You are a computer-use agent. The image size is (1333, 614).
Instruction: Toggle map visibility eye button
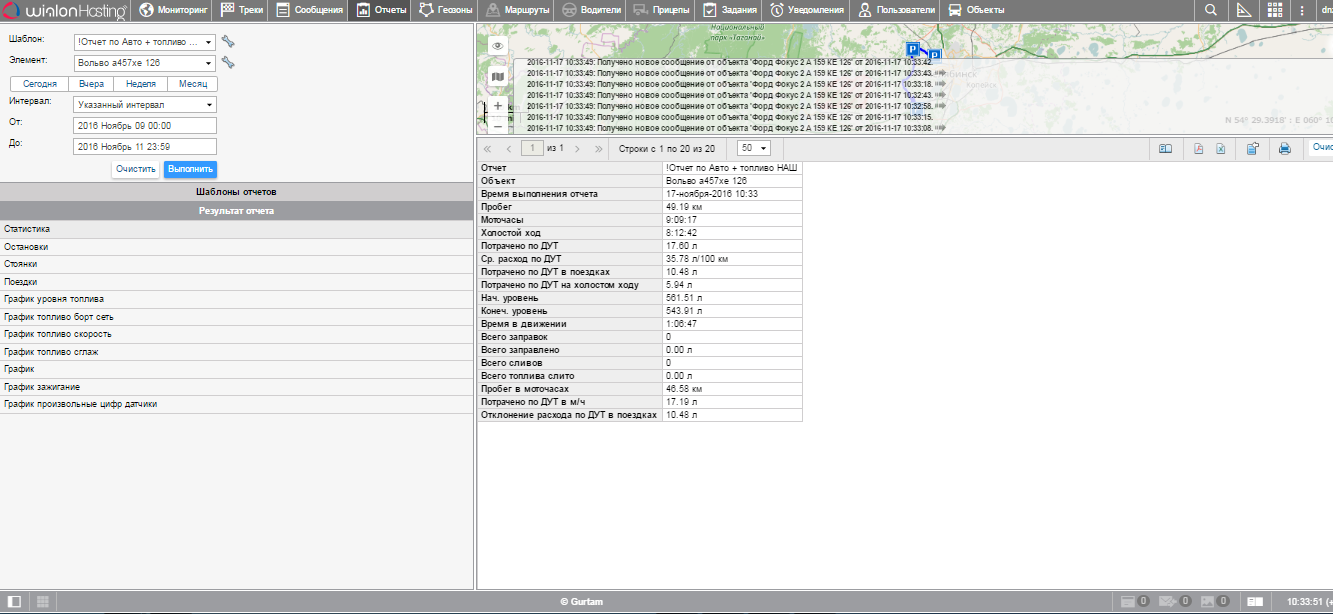point(498,46)
